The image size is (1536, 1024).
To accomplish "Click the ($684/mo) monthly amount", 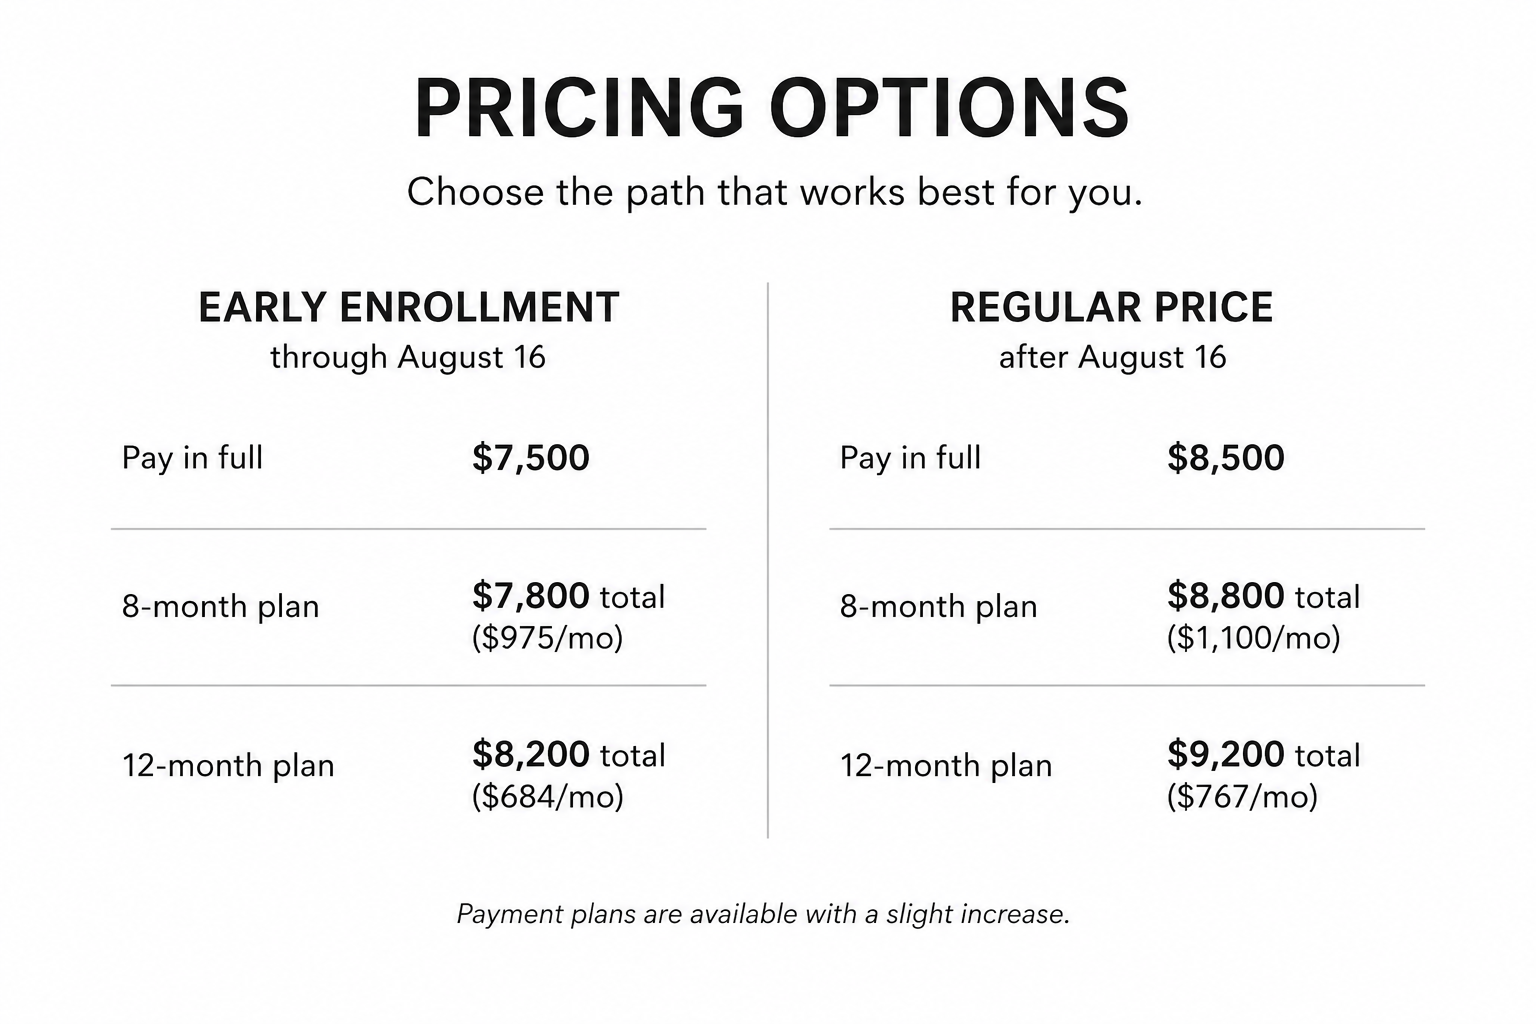I will pos(547,797).
